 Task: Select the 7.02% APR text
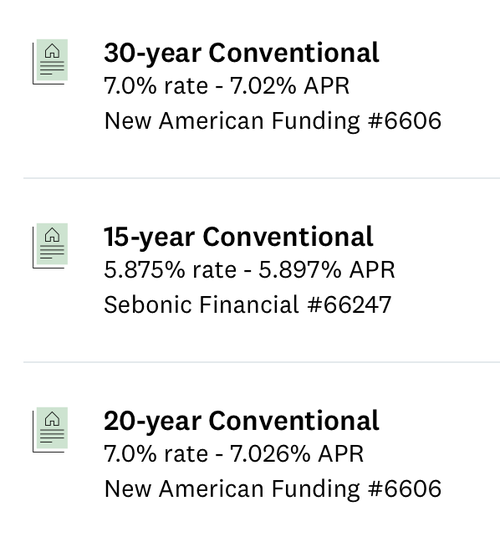tap(289, 86)
